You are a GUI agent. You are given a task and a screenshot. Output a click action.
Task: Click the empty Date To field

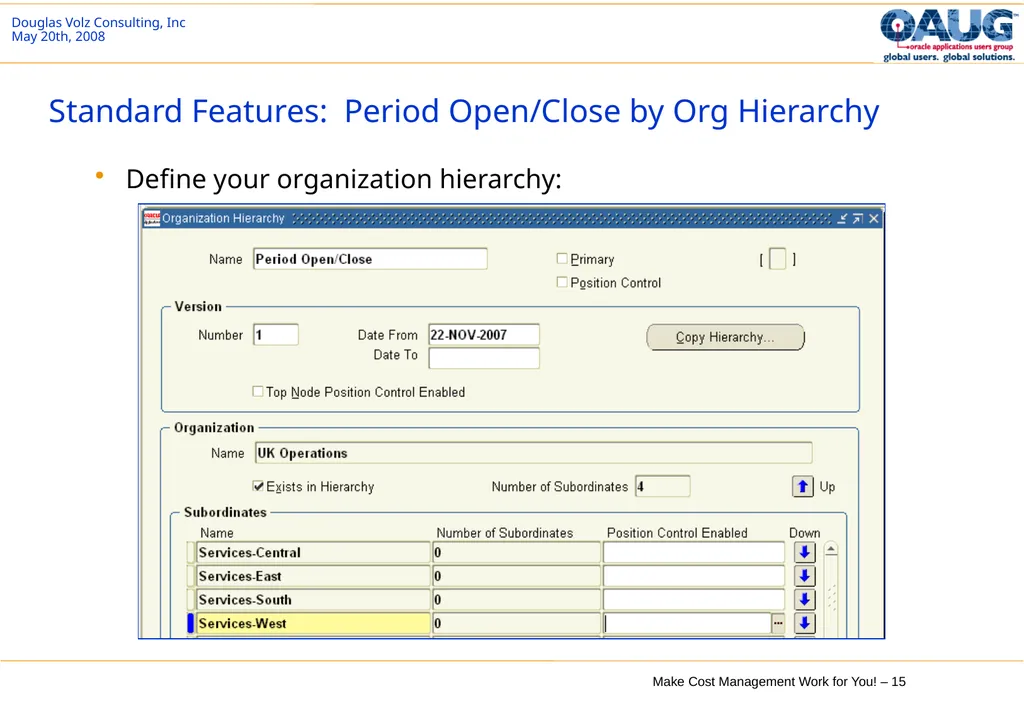[x=484, y=358]
